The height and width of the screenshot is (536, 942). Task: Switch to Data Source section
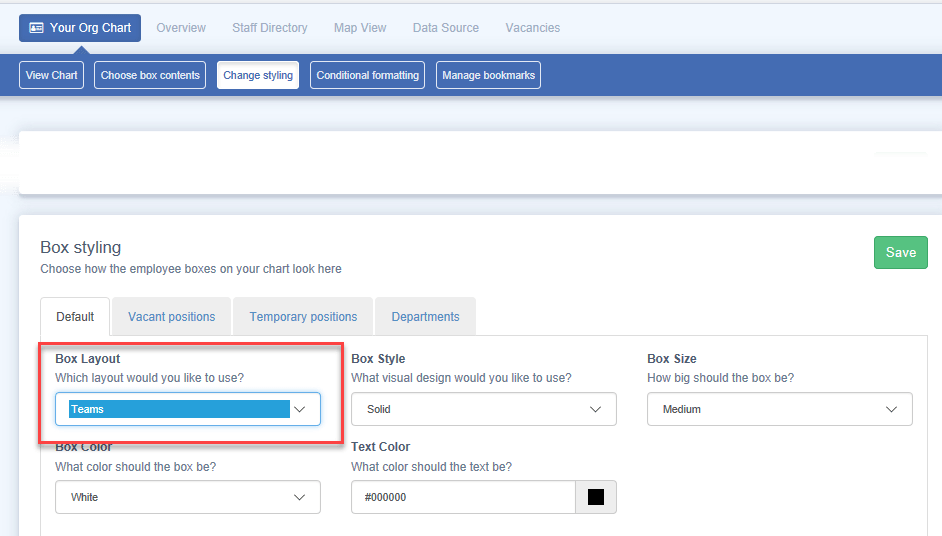point(445,28)
